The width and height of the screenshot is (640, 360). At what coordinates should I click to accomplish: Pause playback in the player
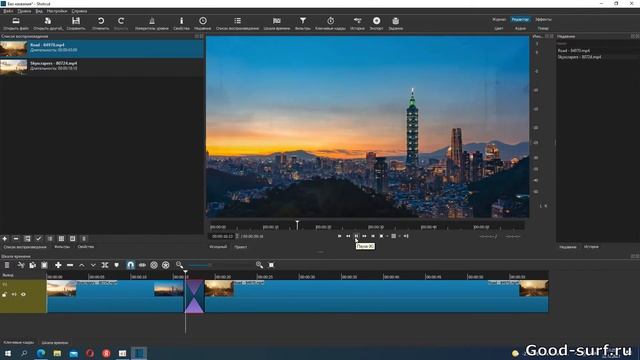click(356, 236)
